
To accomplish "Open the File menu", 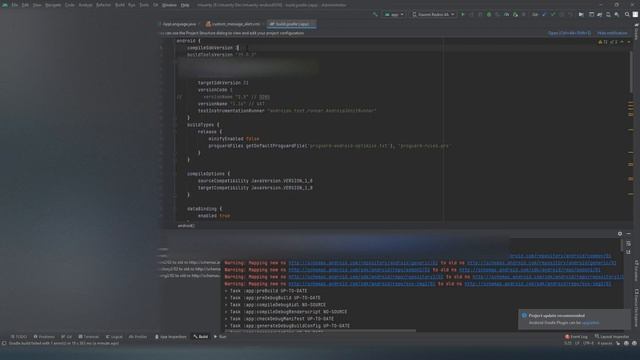I will (14, 5).
